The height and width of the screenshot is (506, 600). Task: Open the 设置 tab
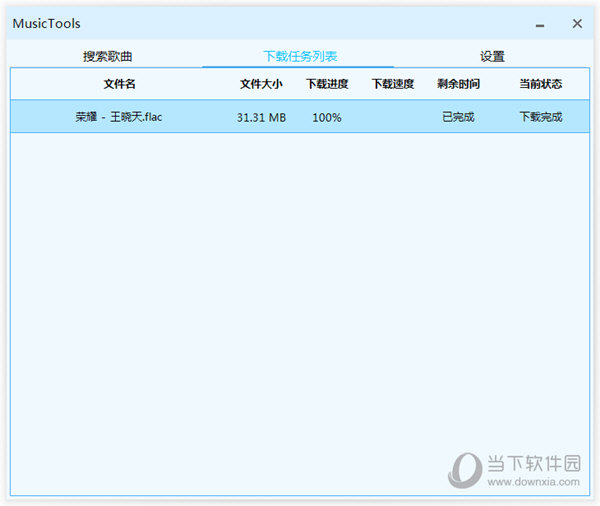pyautogui.click(x=492, y=56)
